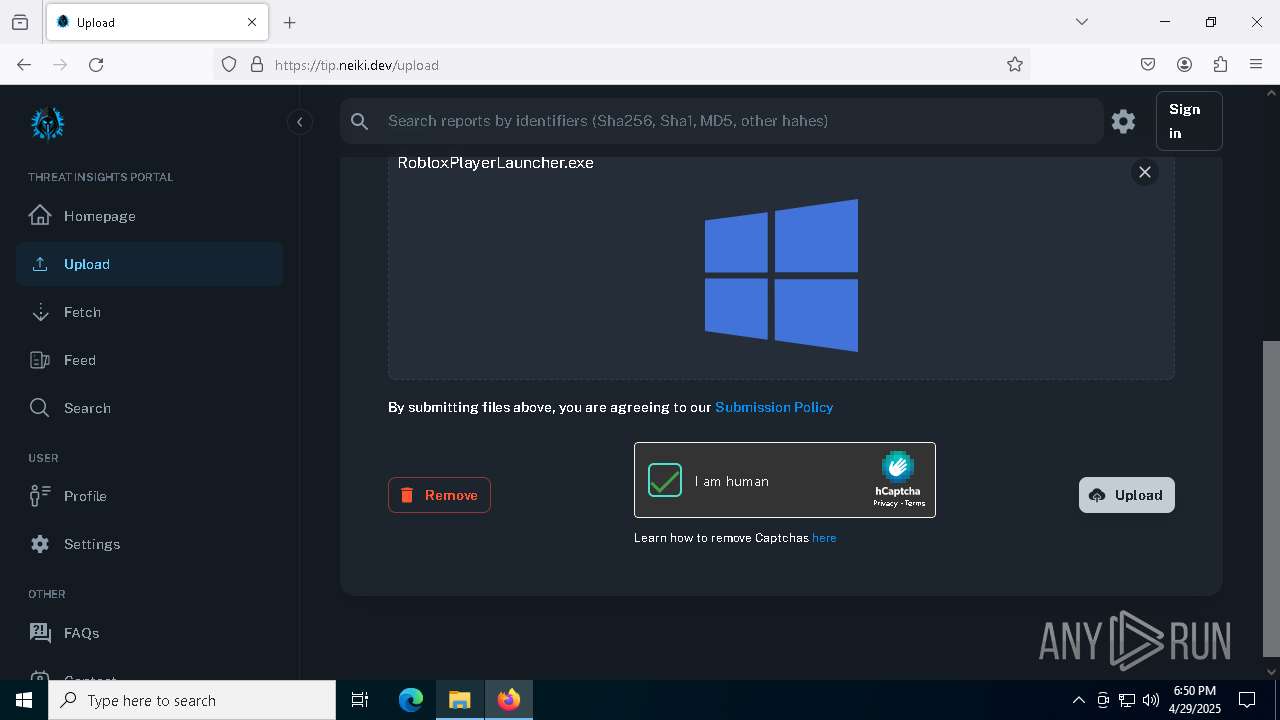The height and width of the screenshot is (720, 1280).
Task: Click the Windows executable file thumbnail
Action: pos(781,275)
